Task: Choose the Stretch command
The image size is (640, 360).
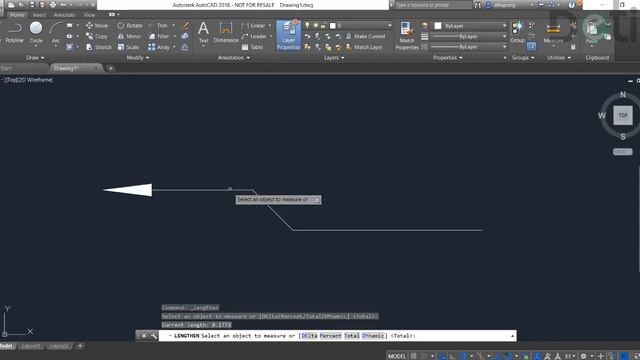Action: [98, 47]
